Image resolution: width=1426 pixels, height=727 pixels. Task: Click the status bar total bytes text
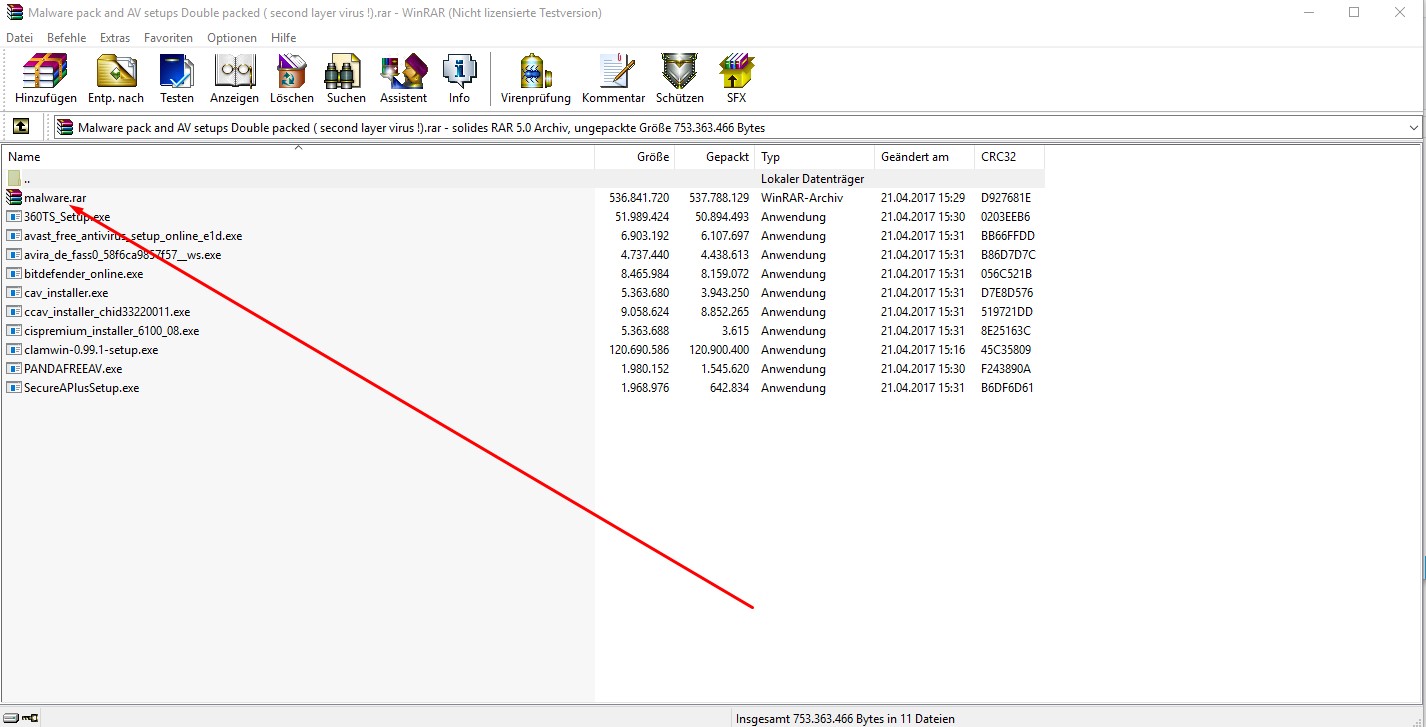(x=845, y=718)
